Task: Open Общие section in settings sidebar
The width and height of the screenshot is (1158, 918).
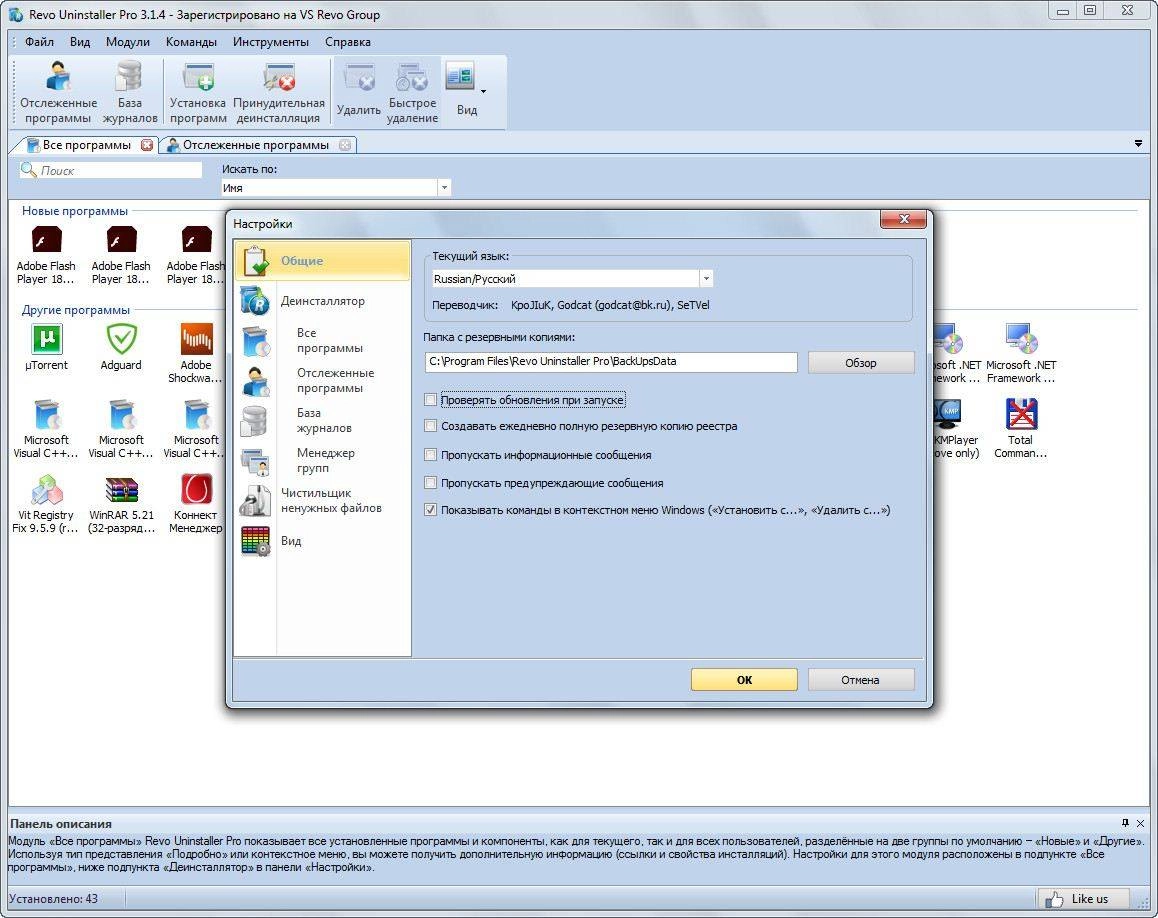Action: (x=323, y=261)
